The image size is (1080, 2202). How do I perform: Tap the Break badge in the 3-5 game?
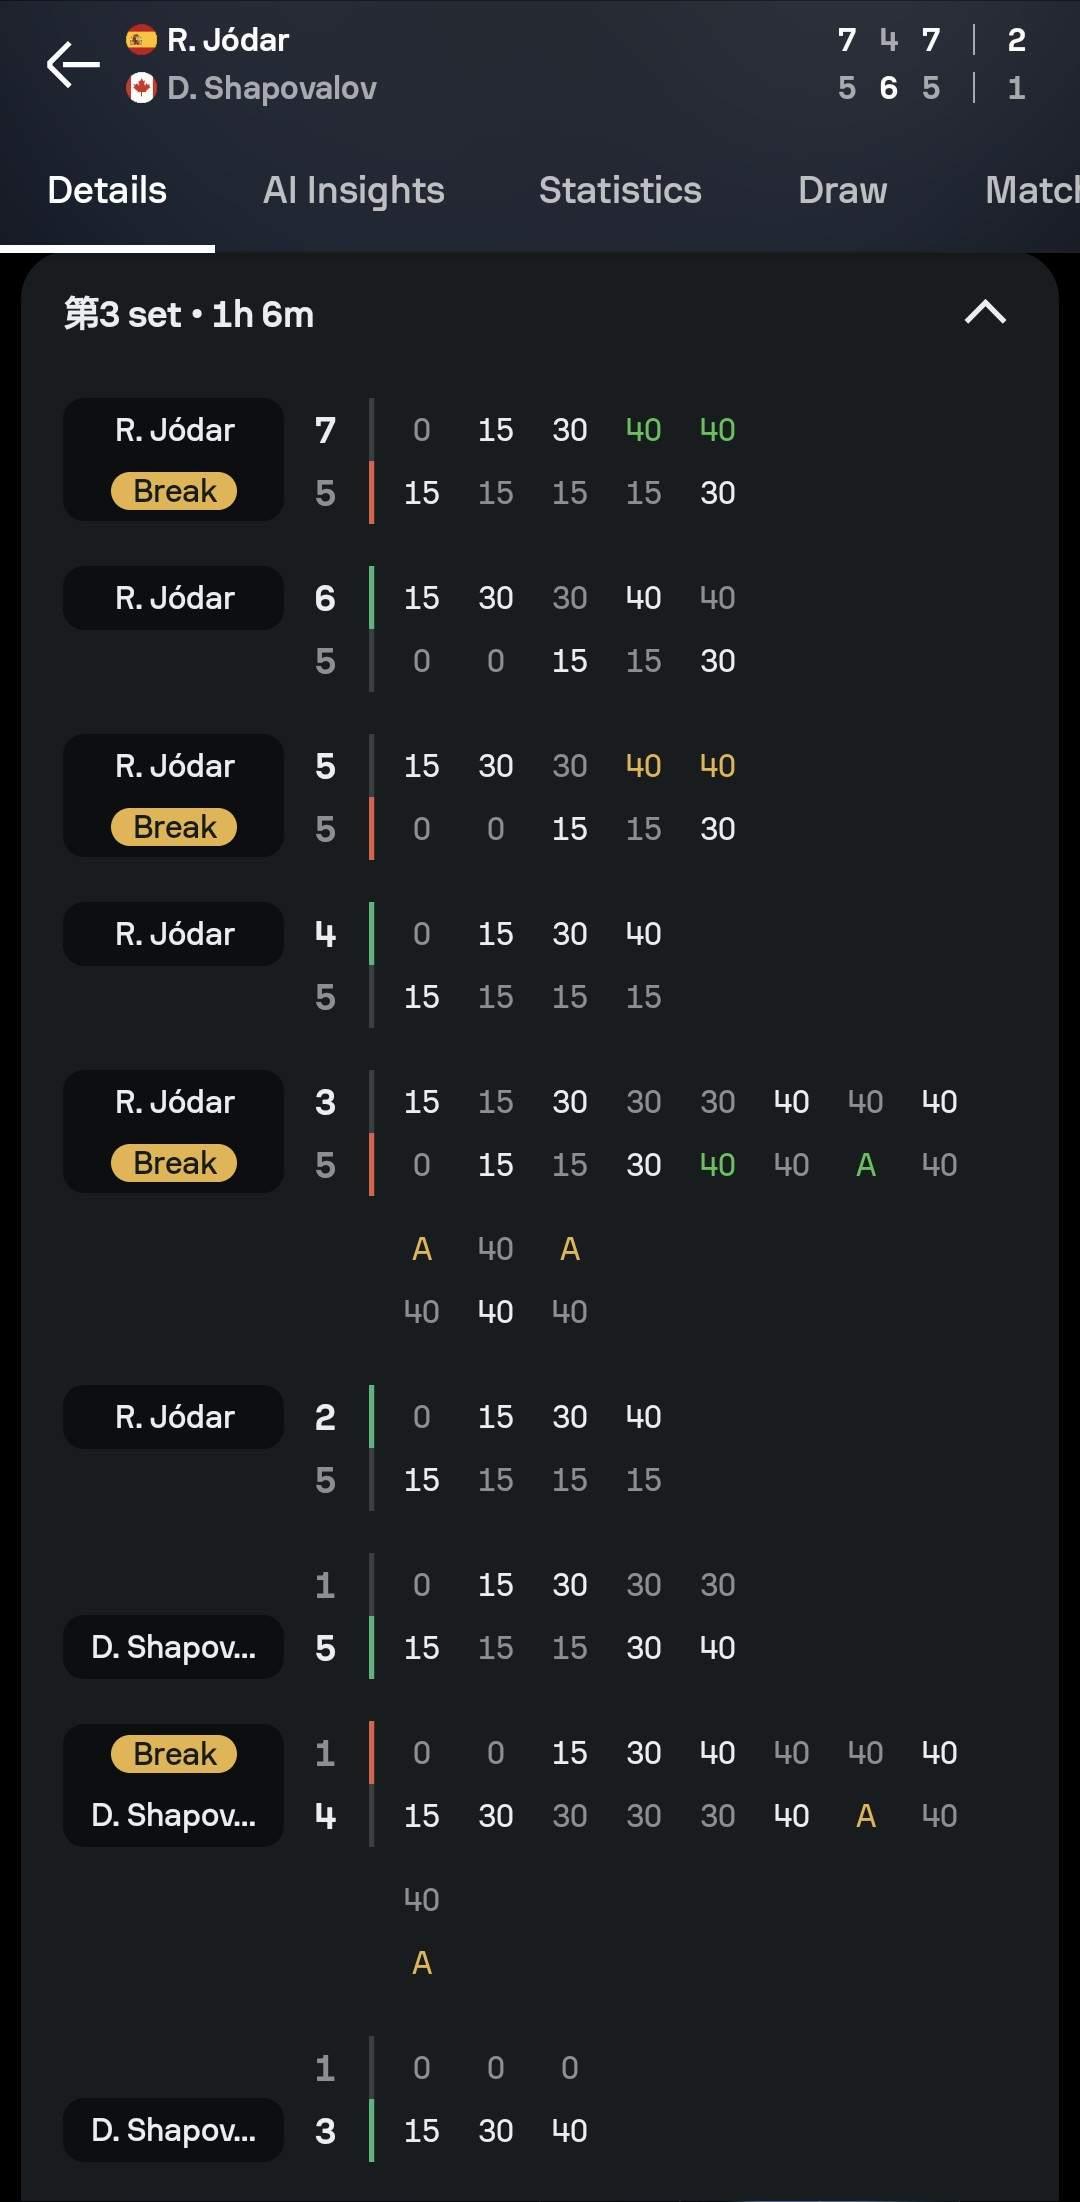pos(174,1163)
